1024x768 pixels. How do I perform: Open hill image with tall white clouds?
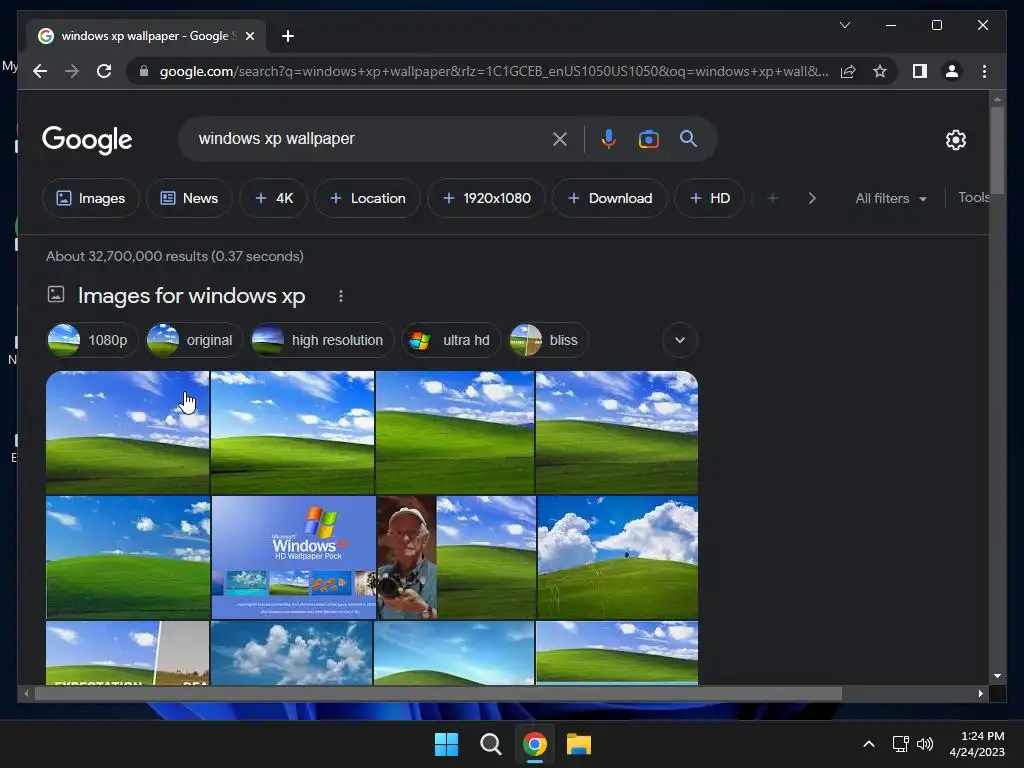(617, 557)
